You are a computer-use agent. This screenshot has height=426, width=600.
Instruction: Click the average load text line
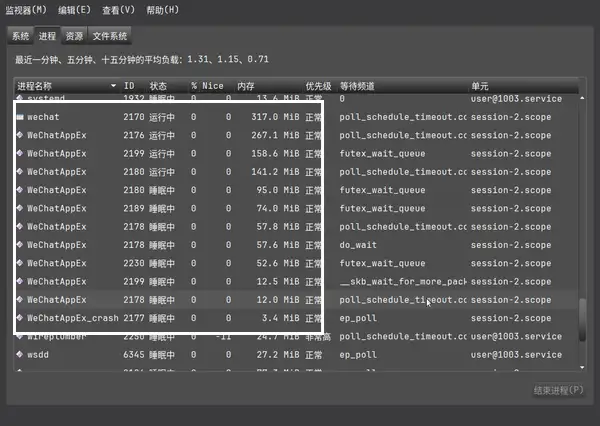click(x=142, y=59)
